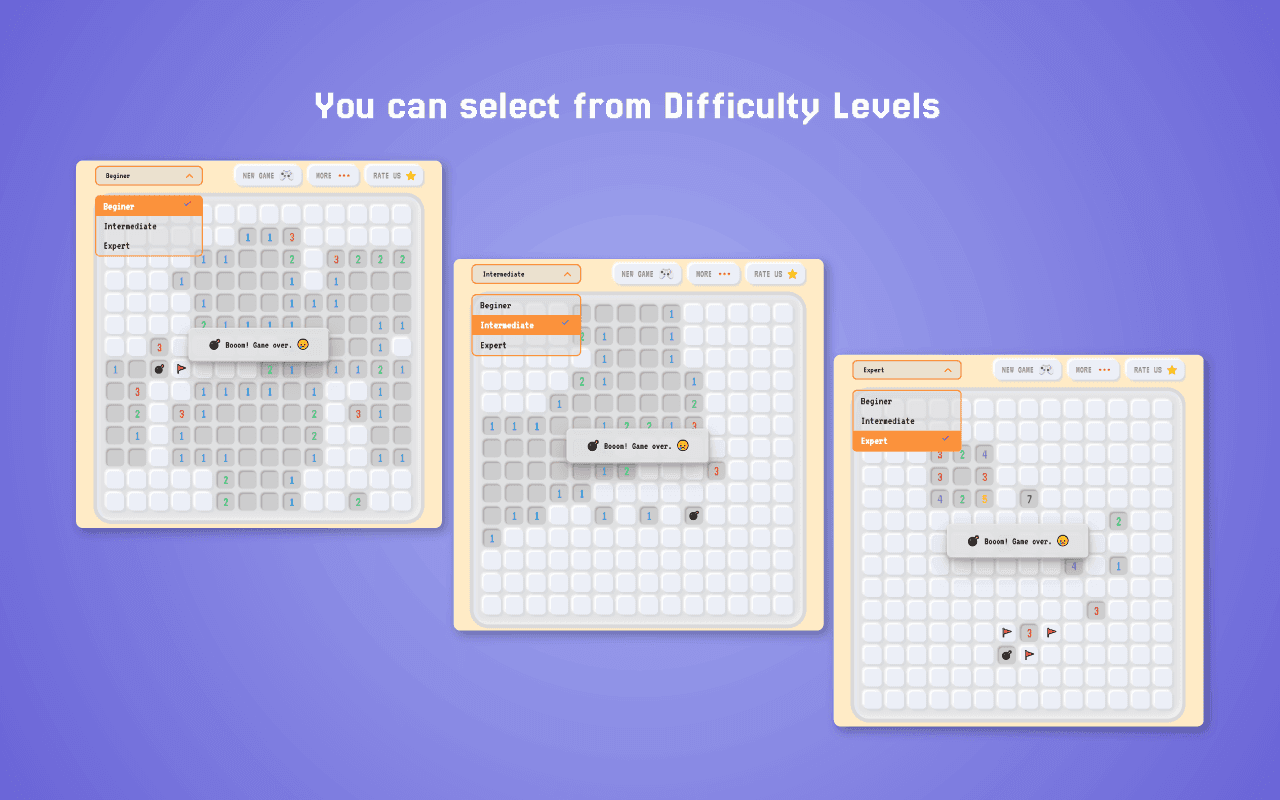Screen dimensions: 1280x800
Task: Click flag left of the 3 in Expert board
Action: (x=1007, y=632)
